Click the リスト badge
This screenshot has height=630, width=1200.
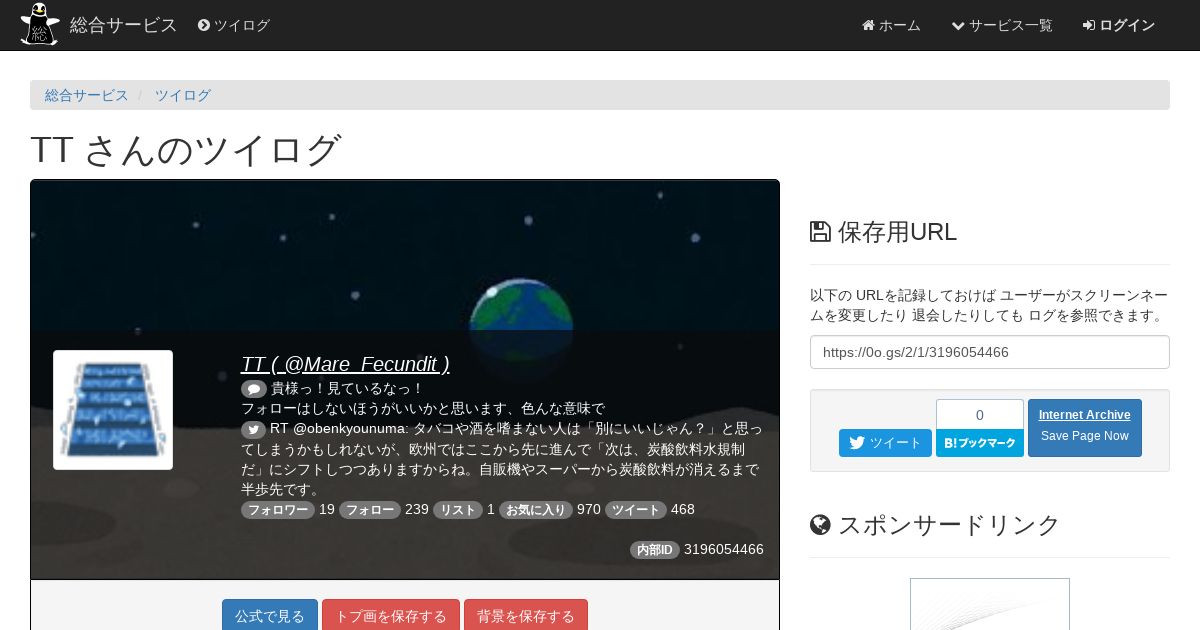(458, 510)
